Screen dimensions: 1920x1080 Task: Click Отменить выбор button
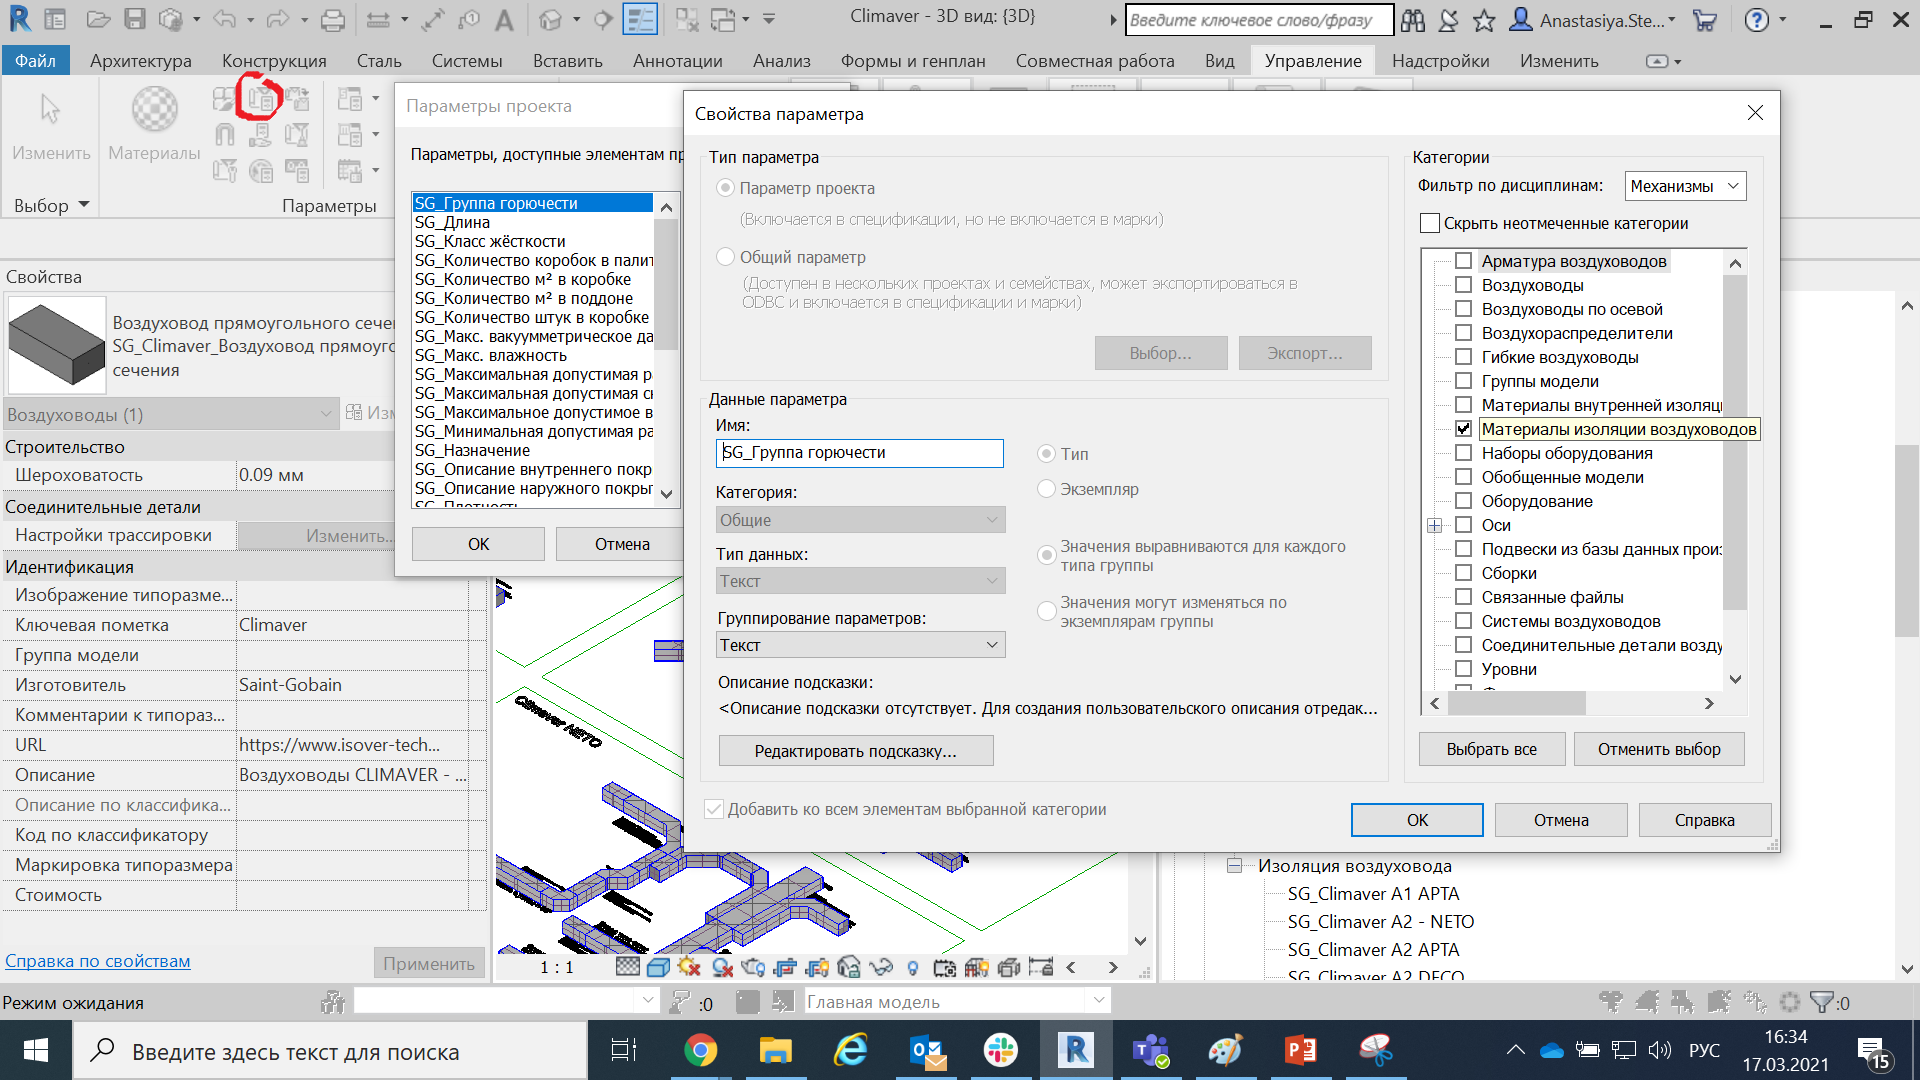pos(1659,749)
